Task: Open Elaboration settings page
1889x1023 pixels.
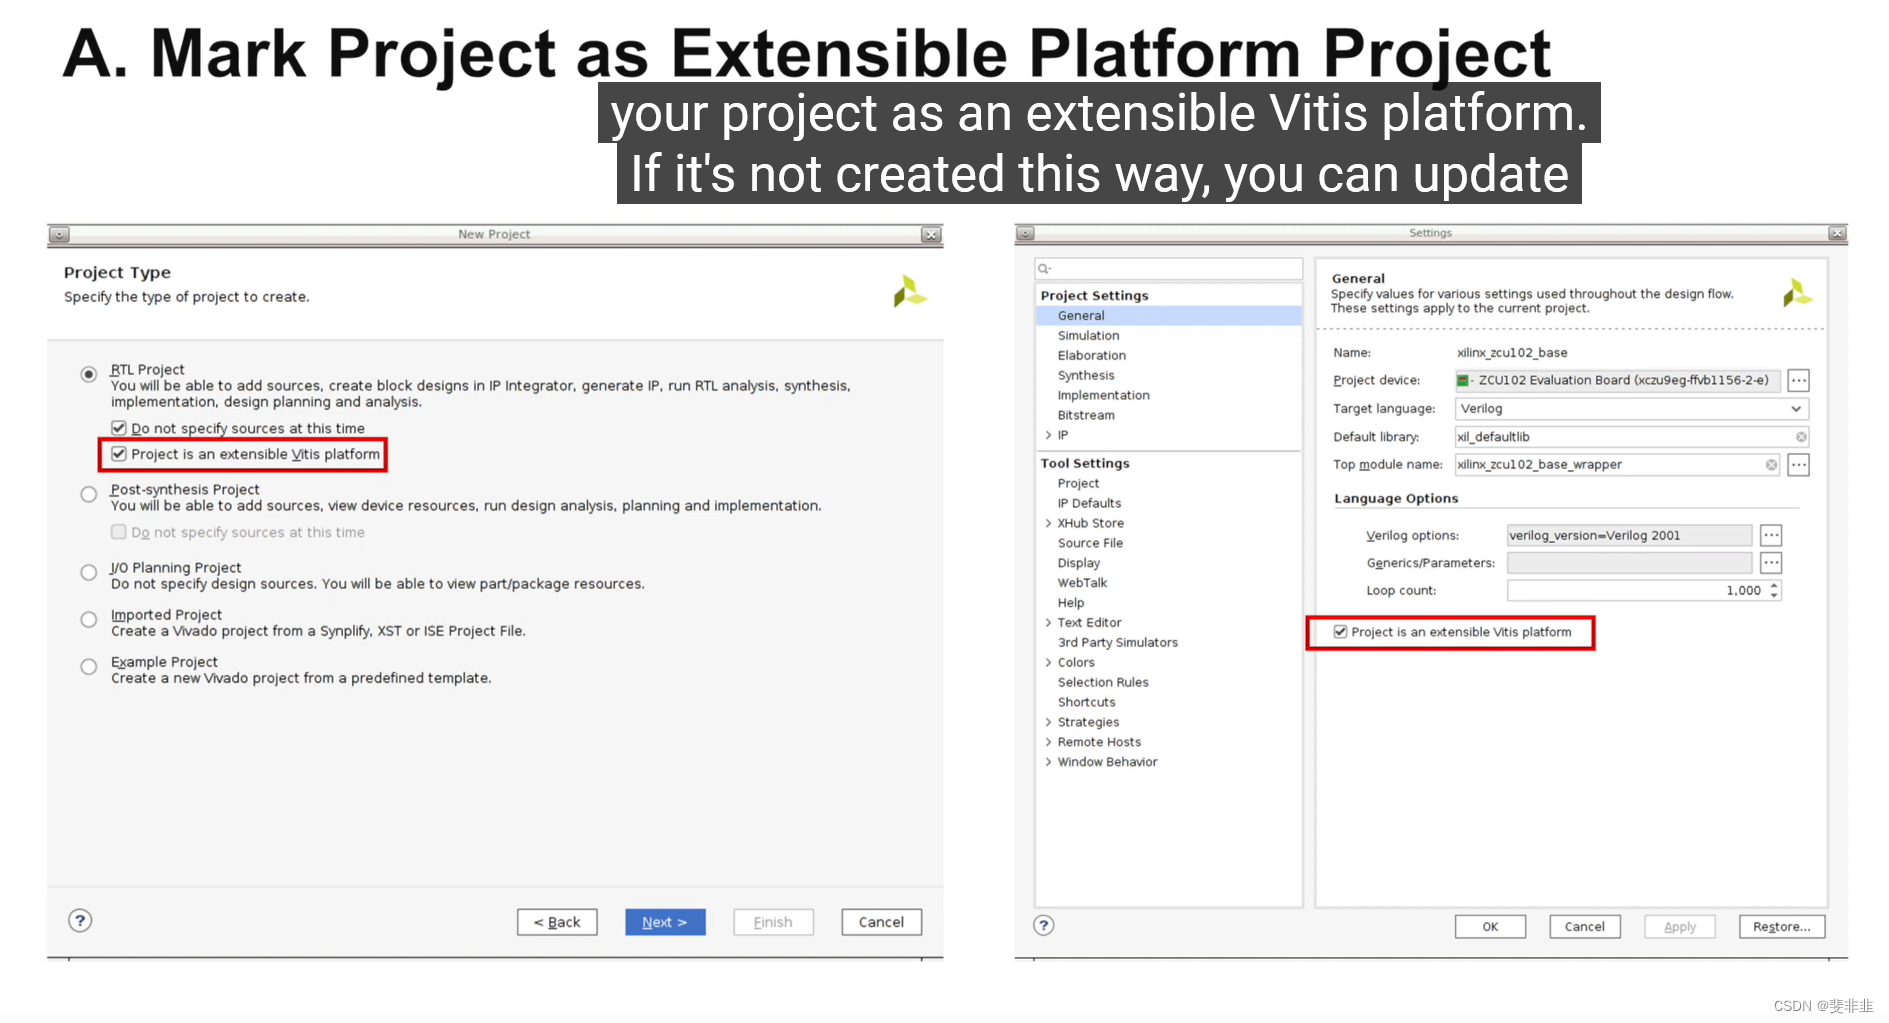Action: coord(1091,355)
